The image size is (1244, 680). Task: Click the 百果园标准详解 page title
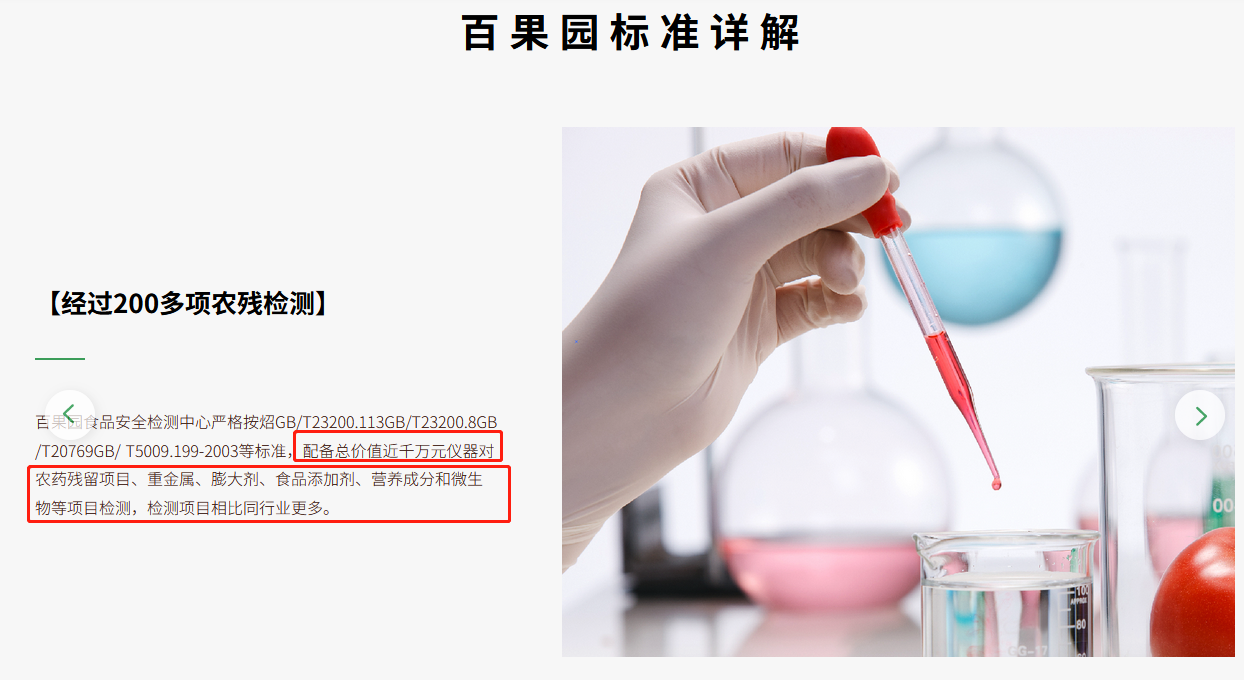tap(631, 32)
